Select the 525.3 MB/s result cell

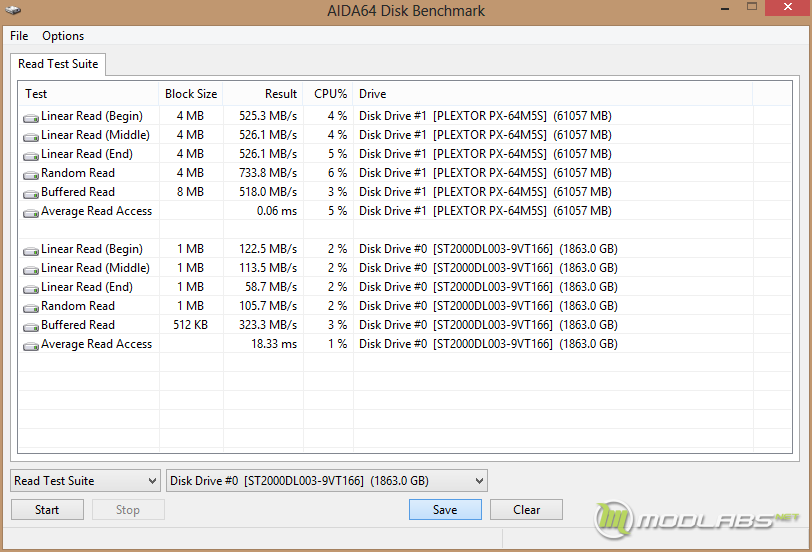pyautogui.click(x=268, y=115)
